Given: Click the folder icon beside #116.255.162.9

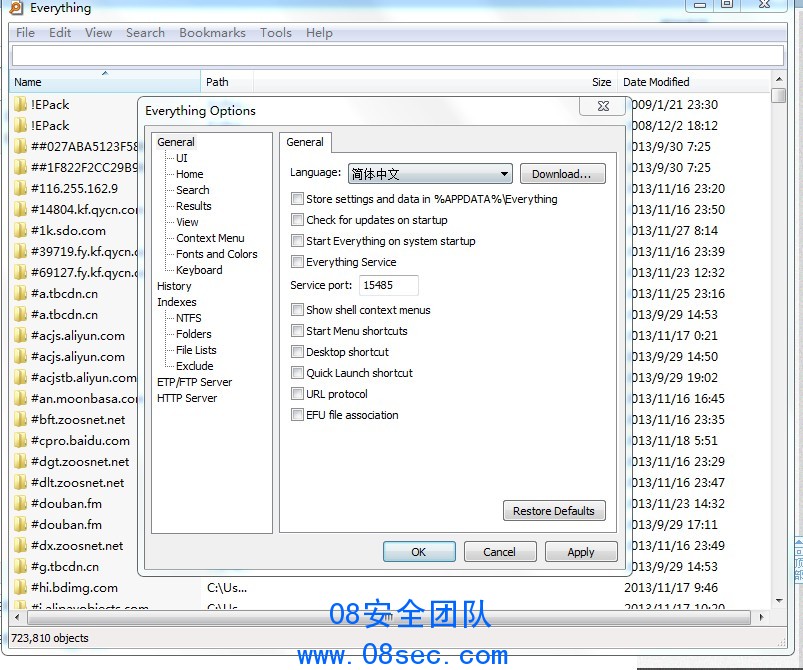Looking at the screenshot, I should point(20,189).
